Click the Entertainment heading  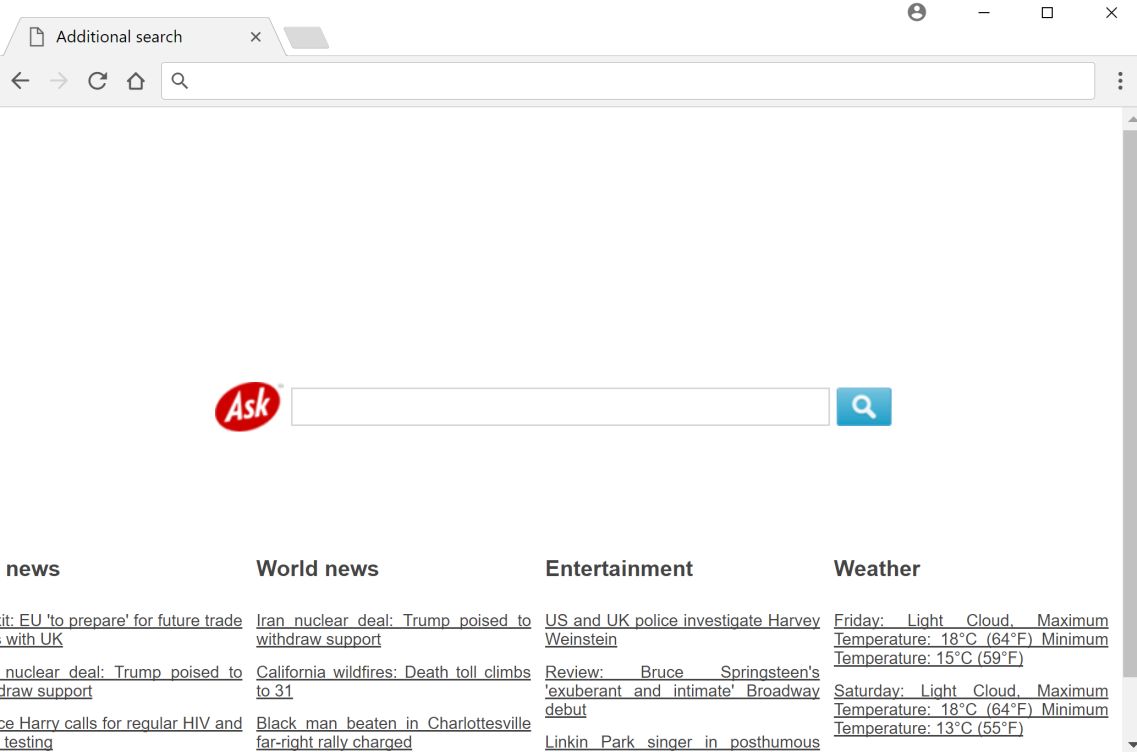pos(619,569)
